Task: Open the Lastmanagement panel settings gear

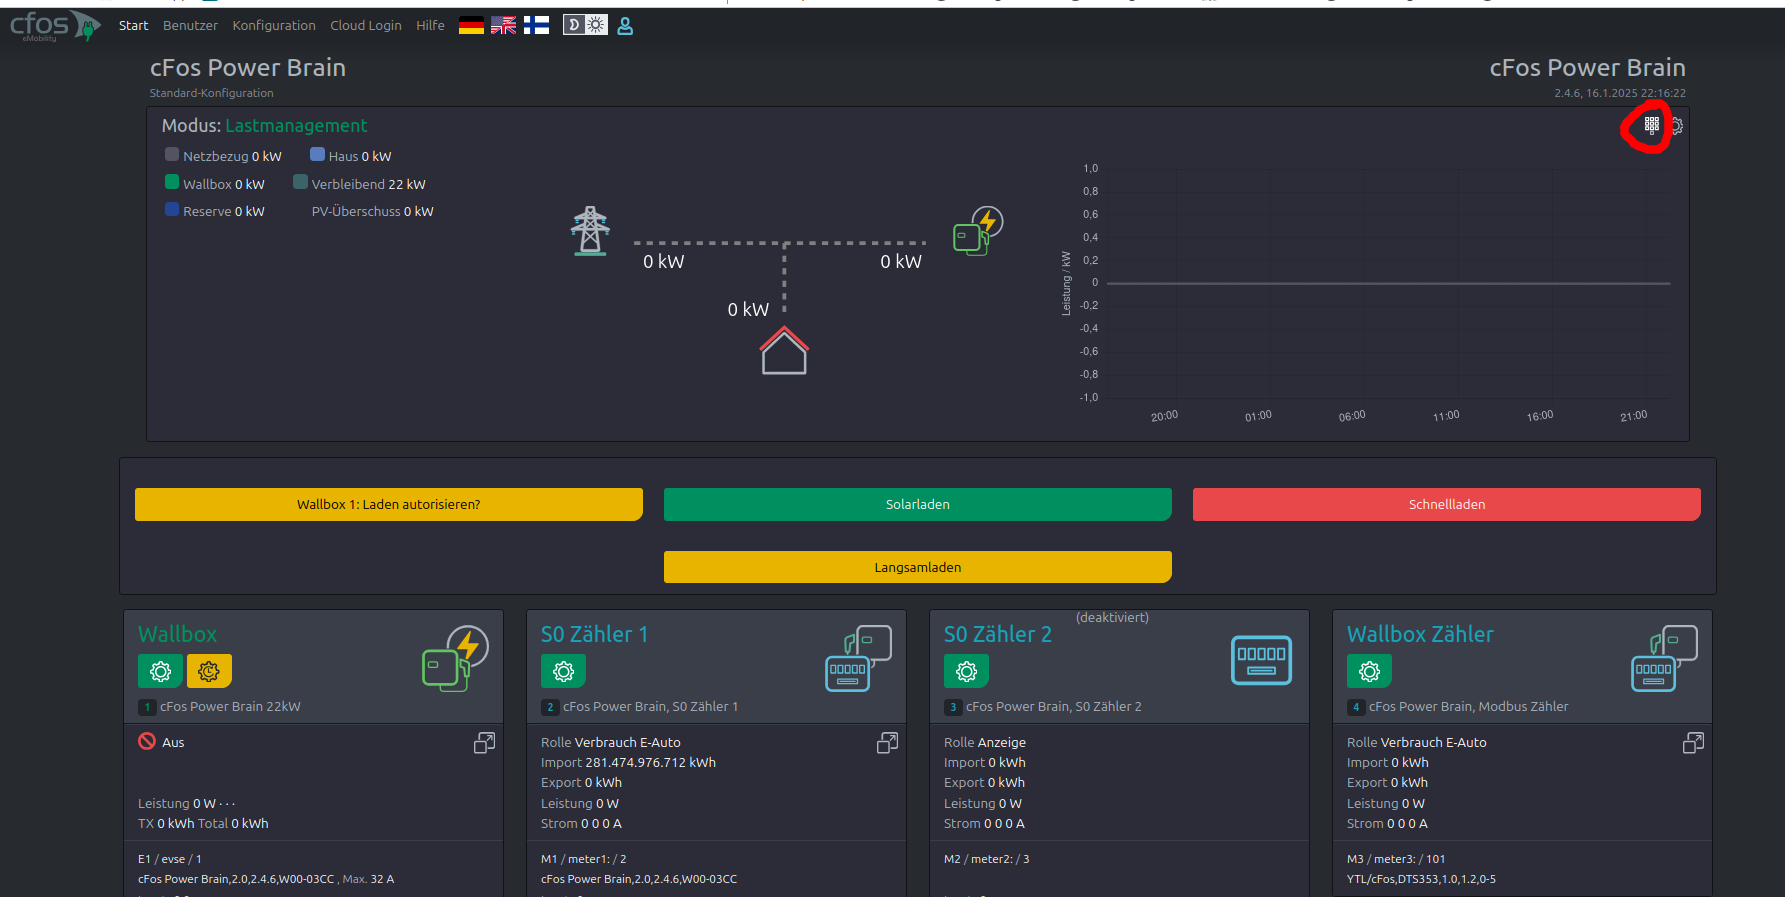Action: (1677, 126)
